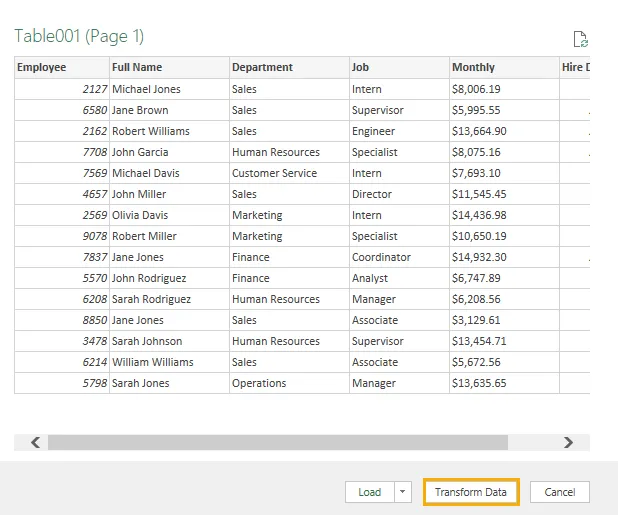The image size is (618, 515).
Task: Click the Transform Data button
Action: pyautogui.click(x=471, y=492)
